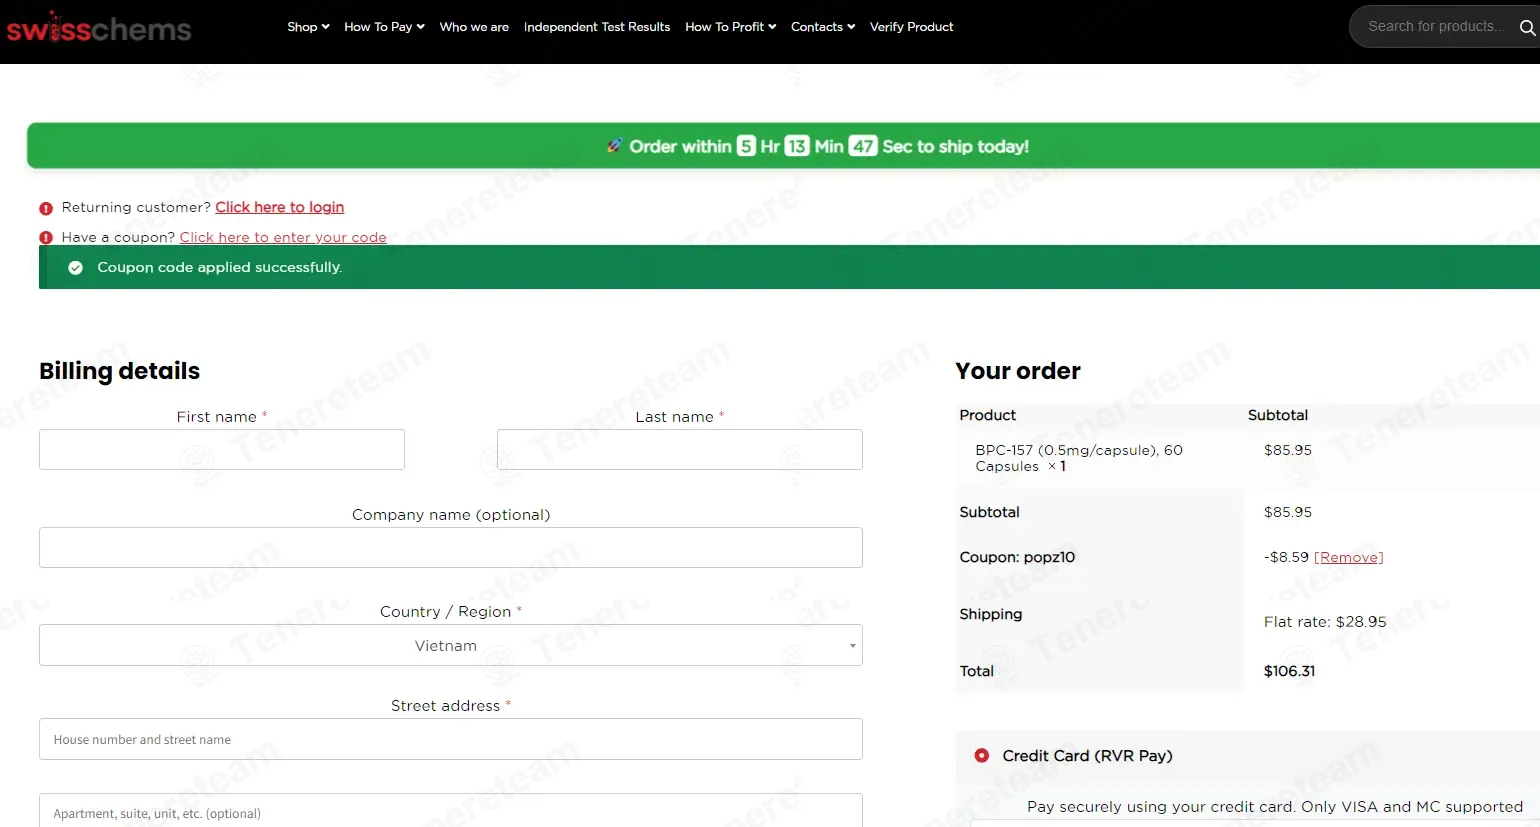Click the 'Click here to login' link
Screen dimensions: 1540x827
click(279, 207)
